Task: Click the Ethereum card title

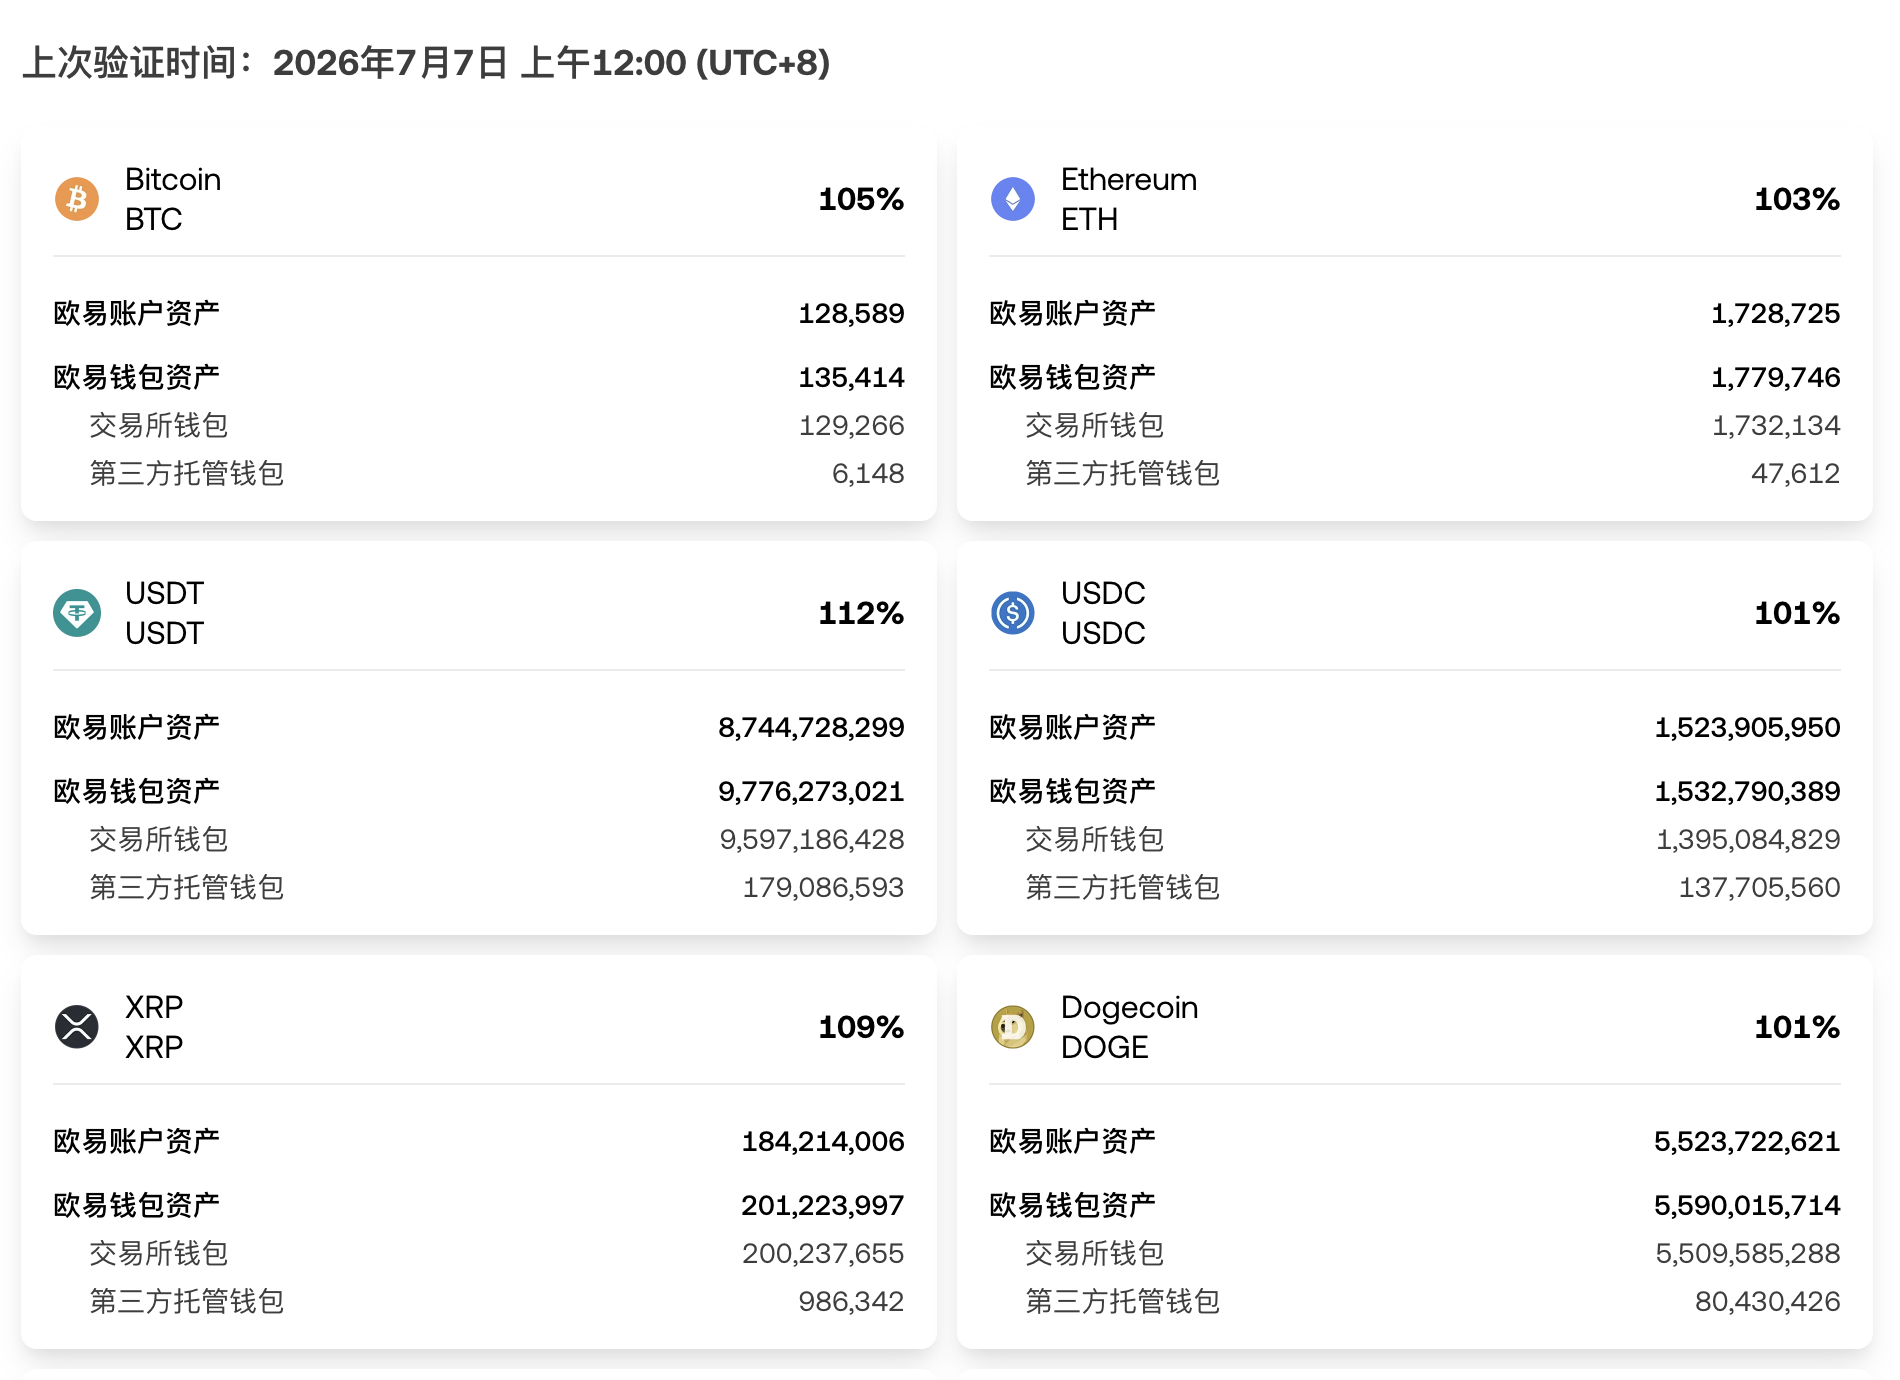Action: [1129, 180]
